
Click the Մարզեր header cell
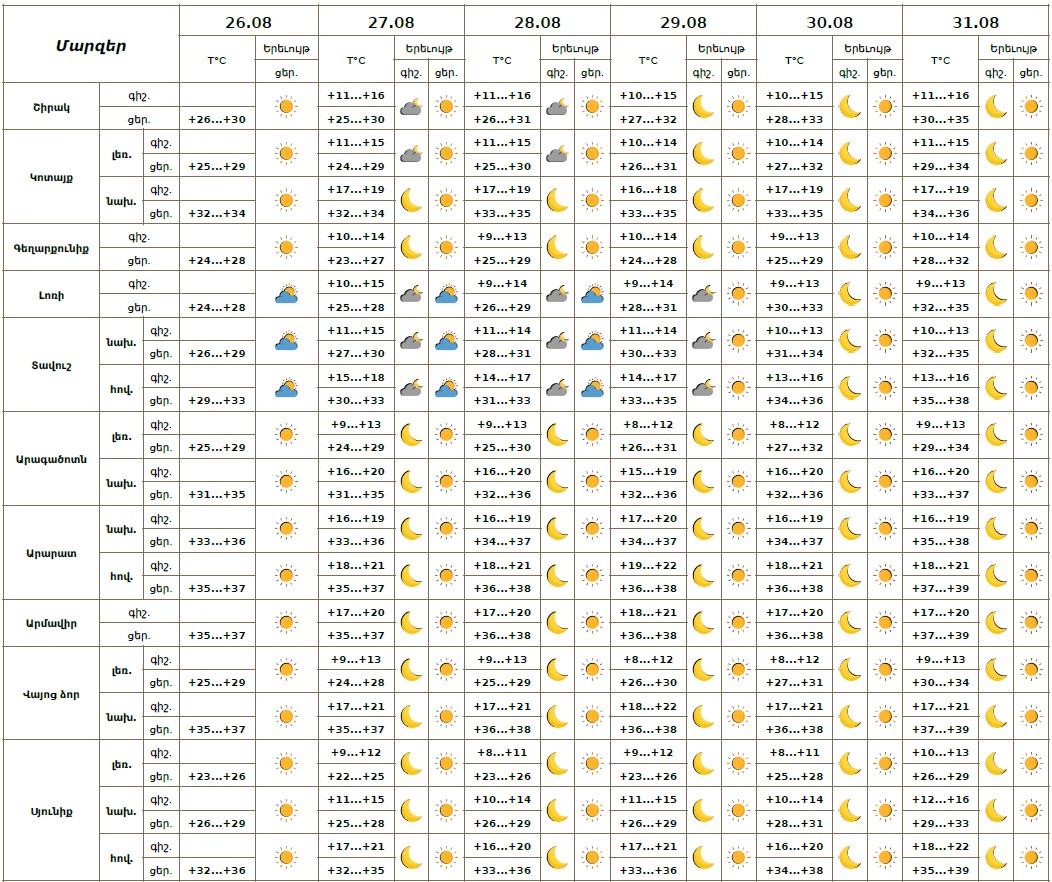coord(91,45)
